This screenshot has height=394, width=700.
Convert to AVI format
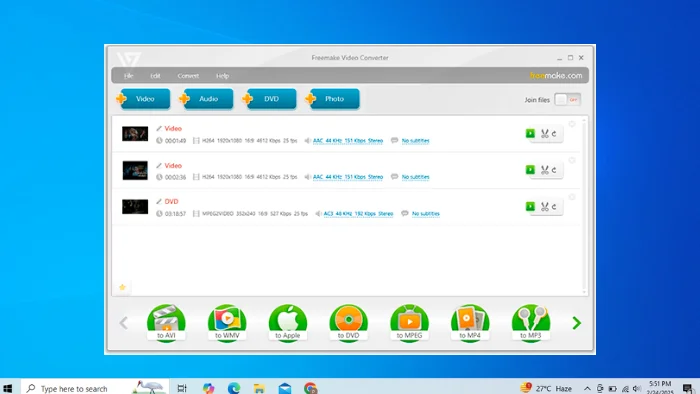coord(166,323)
